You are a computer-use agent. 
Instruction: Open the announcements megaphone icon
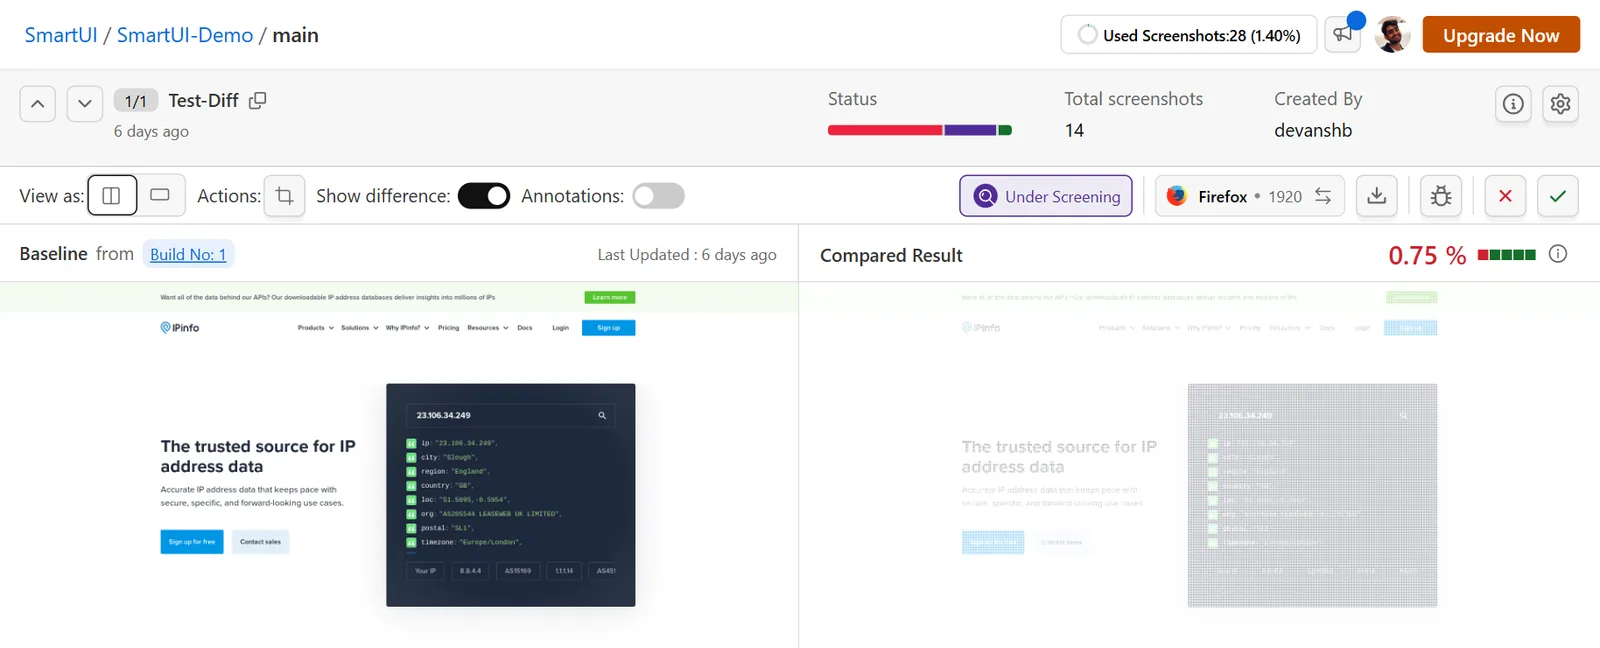[x=1343, y=35]
